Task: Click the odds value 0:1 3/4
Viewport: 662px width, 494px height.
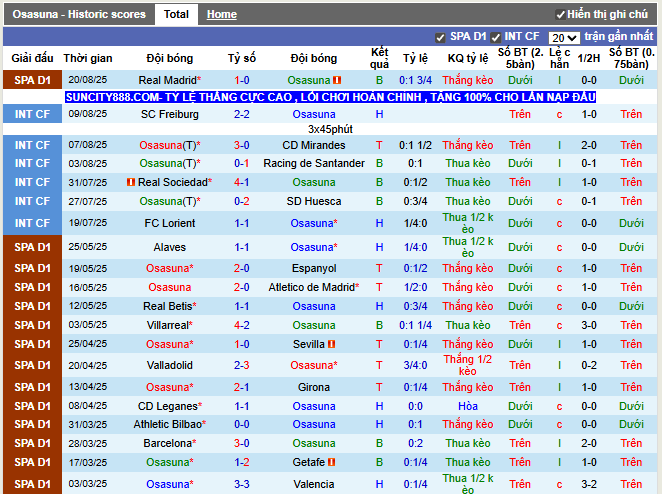Action: [415, 80]
